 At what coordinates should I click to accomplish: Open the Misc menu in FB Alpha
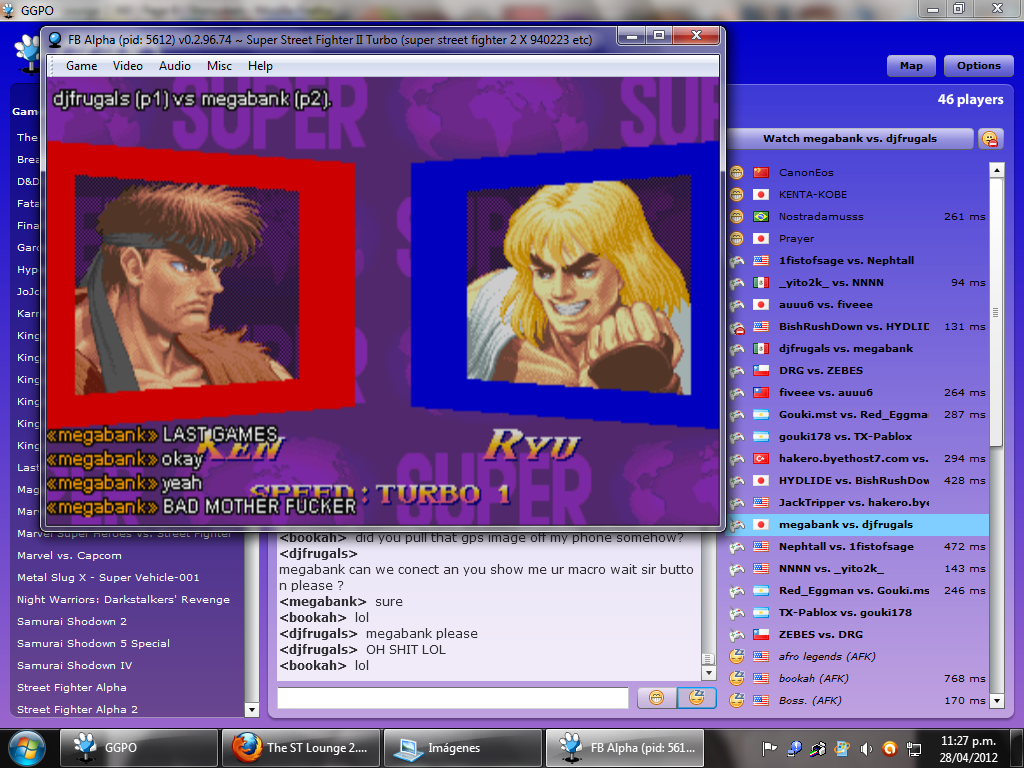(219, 66)
